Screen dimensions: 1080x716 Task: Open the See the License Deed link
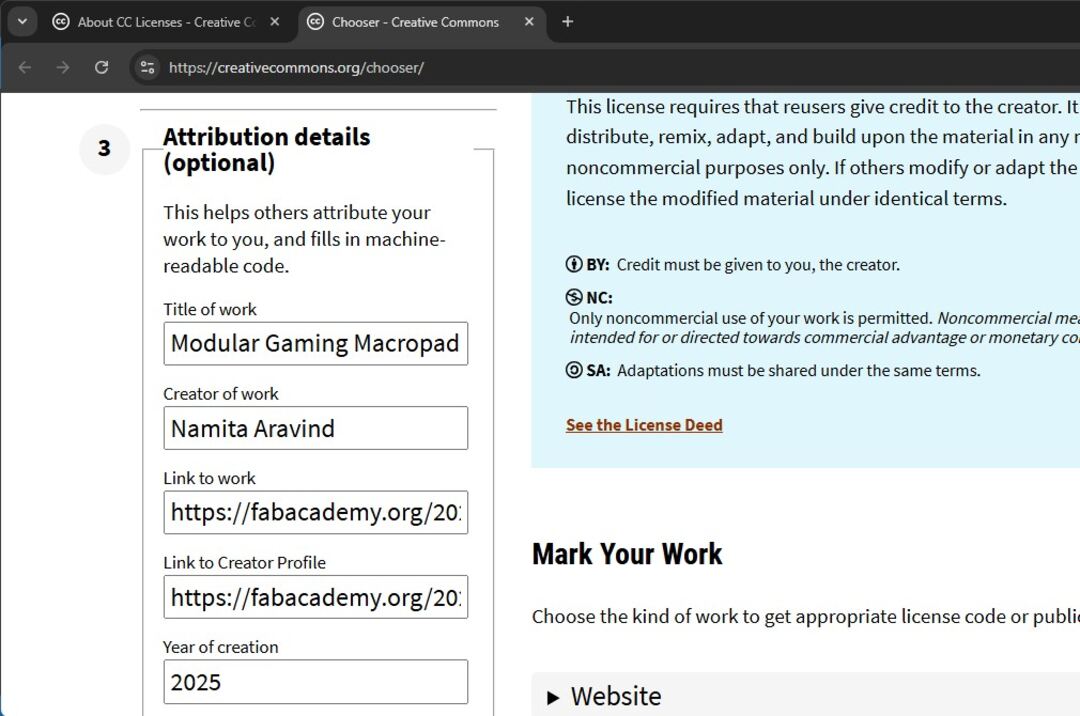[644, 425]
